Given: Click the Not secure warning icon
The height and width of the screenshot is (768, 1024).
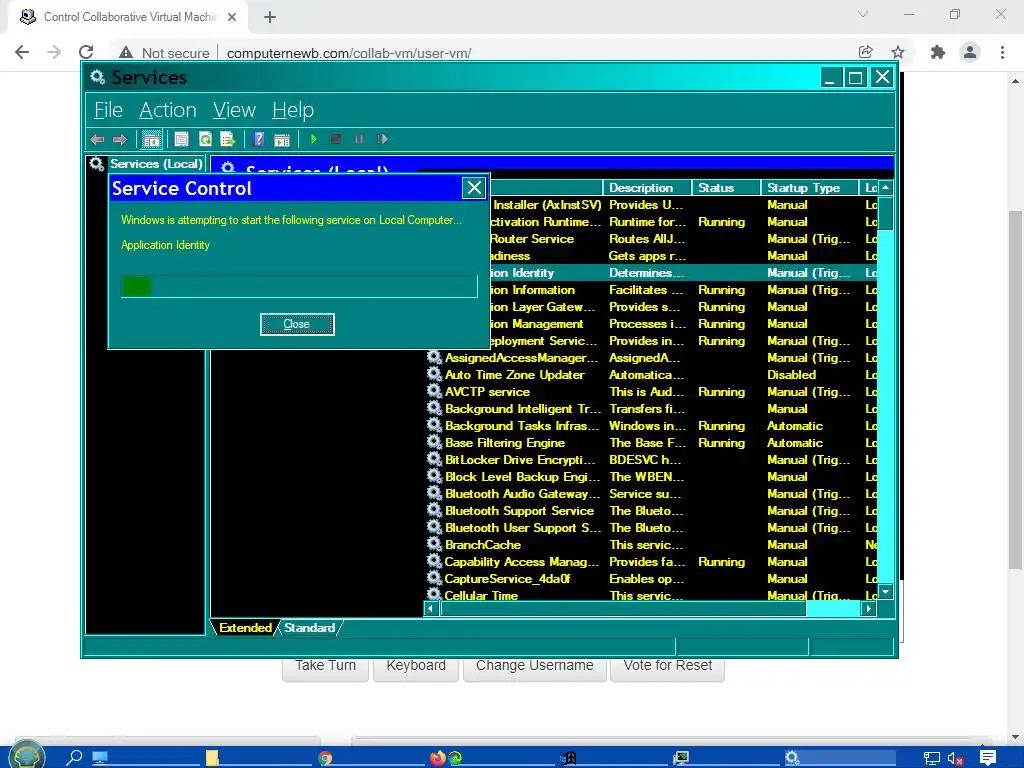Looking at the screenshot, I should click(x=126, y=53).
